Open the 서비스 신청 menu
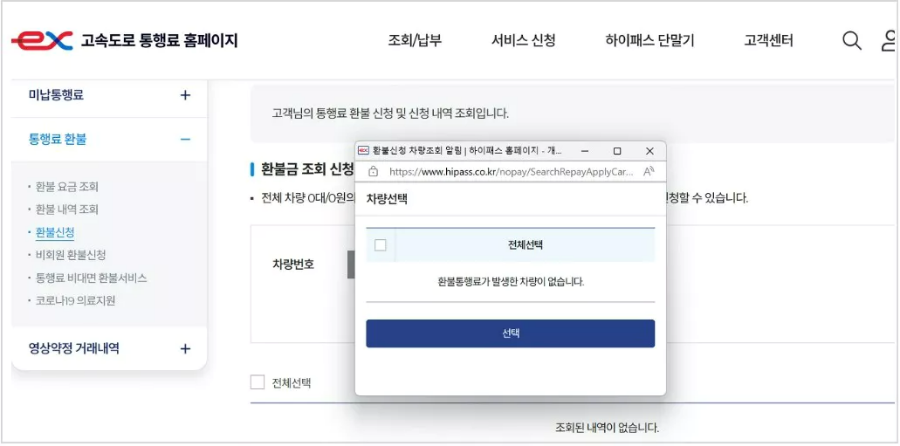The width and height of the screenshot is (900, 446). (523, 41)
